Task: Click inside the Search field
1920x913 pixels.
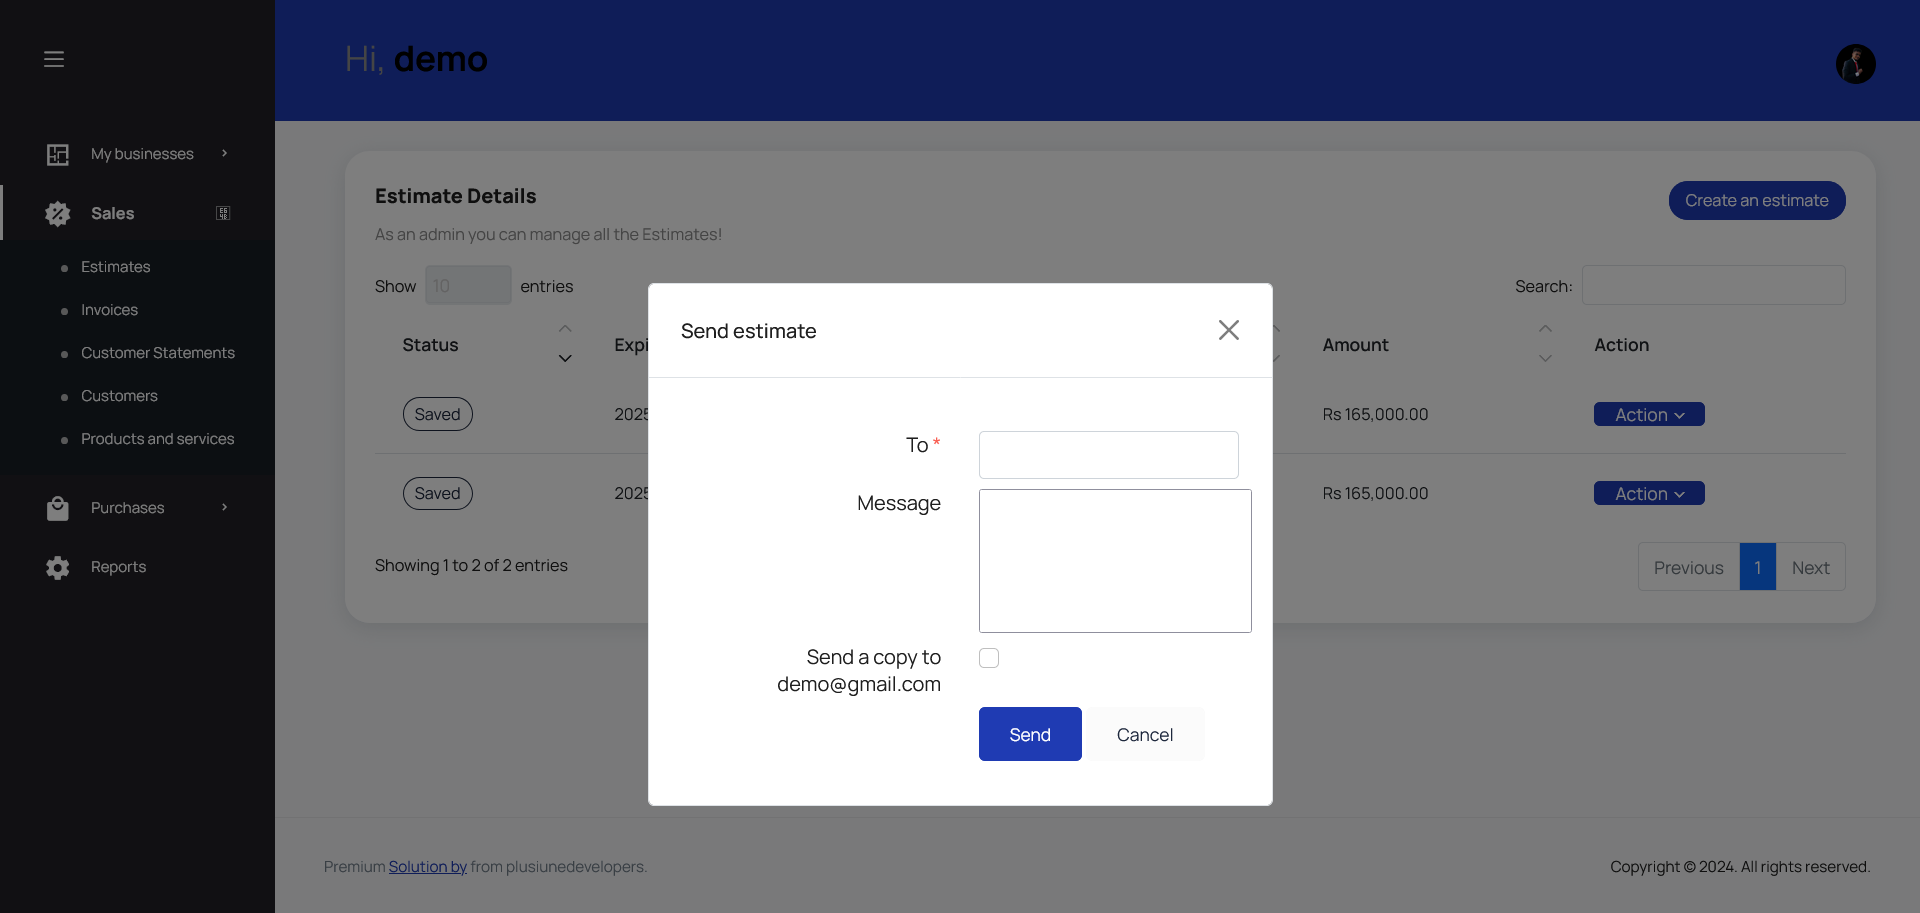Action: pyautogui.click(x=1714, y=285)
